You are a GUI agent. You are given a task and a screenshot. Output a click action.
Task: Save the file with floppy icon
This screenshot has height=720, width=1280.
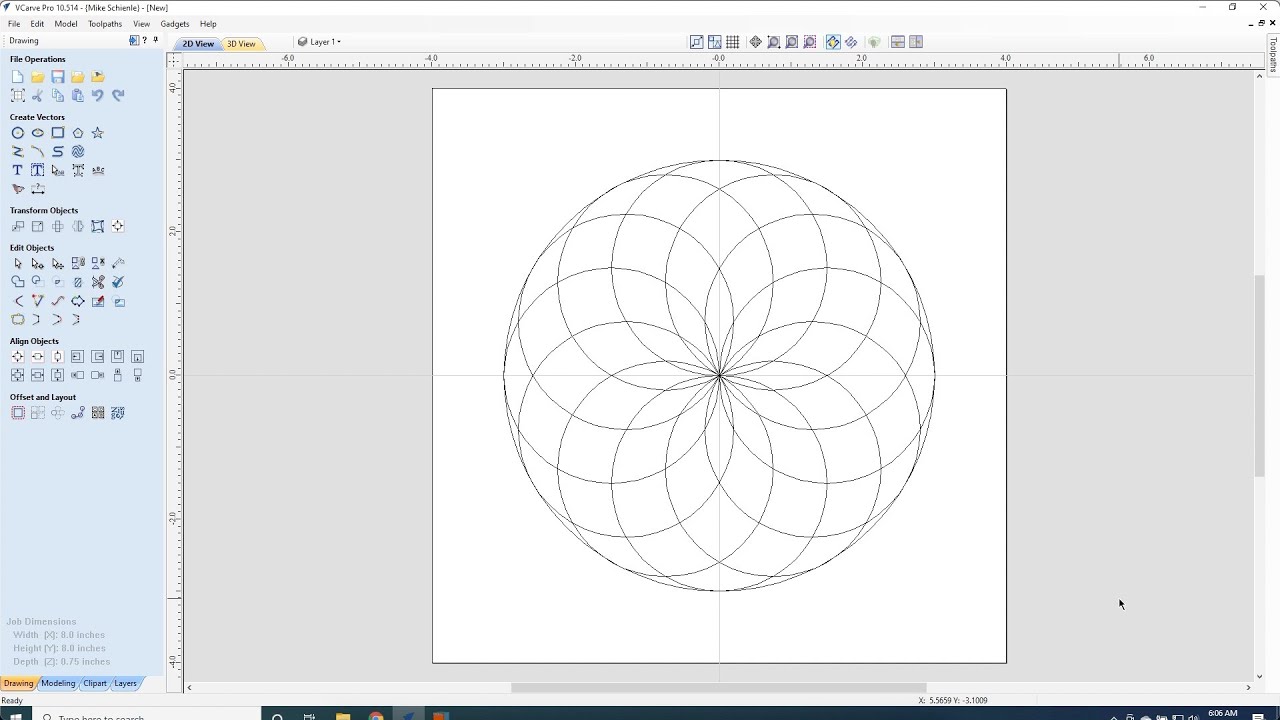pyautogui.click(x=57, y=77)
